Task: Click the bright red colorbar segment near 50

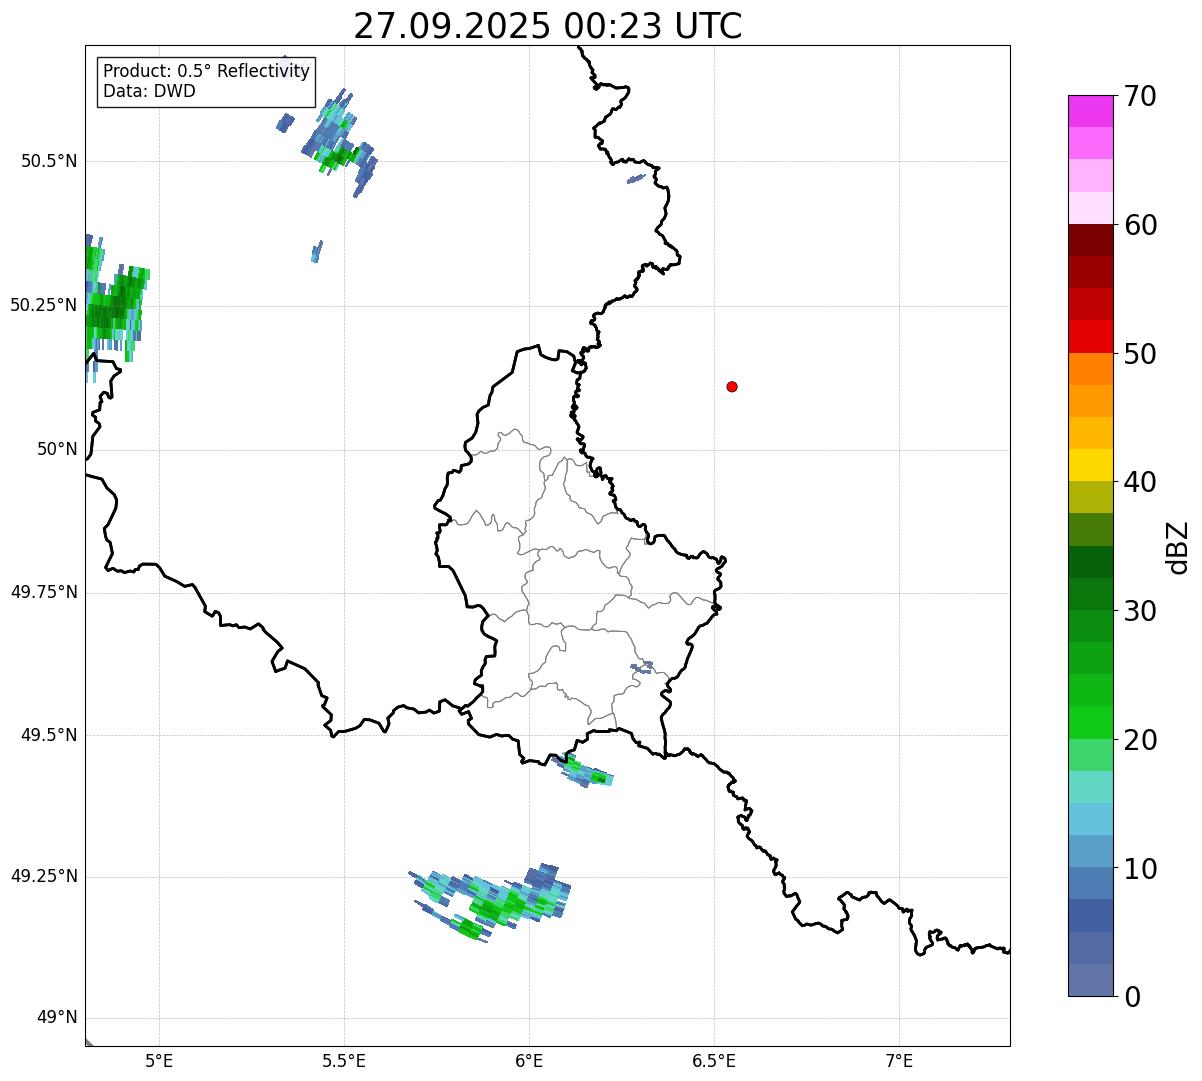Action: coord(1090,336)
